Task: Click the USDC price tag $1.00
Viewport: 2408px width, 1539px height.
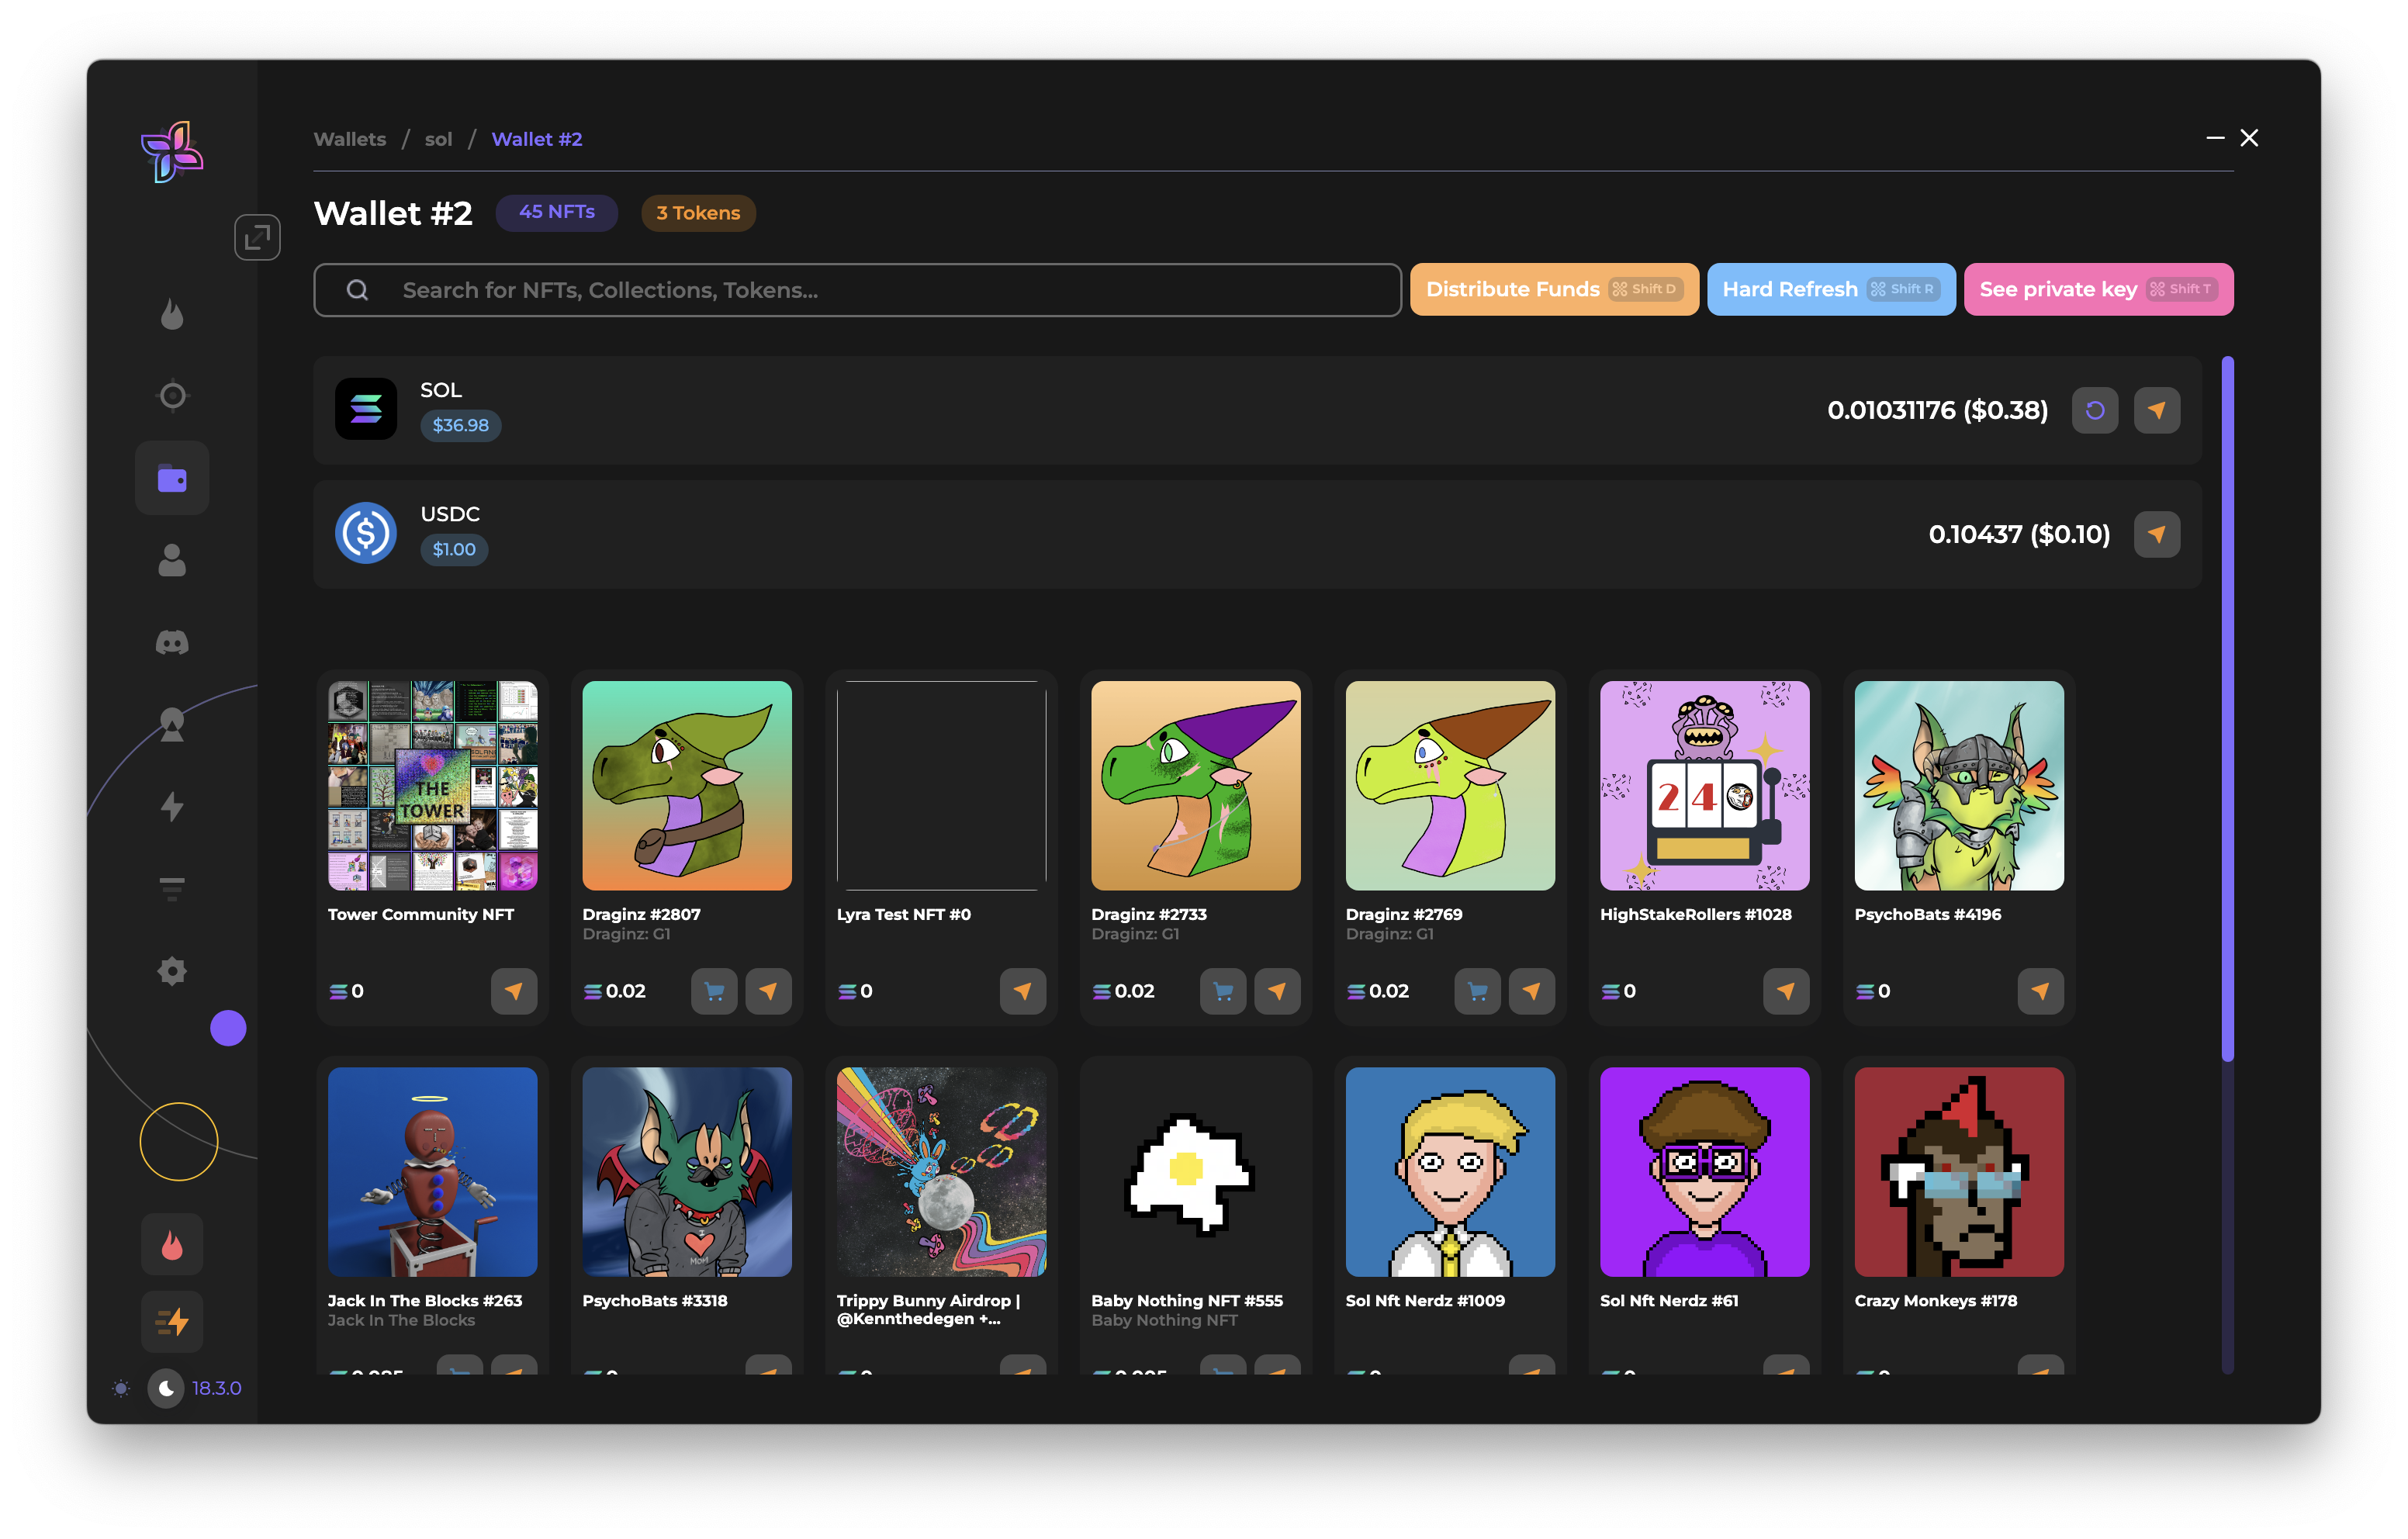Action: [454, 549]
